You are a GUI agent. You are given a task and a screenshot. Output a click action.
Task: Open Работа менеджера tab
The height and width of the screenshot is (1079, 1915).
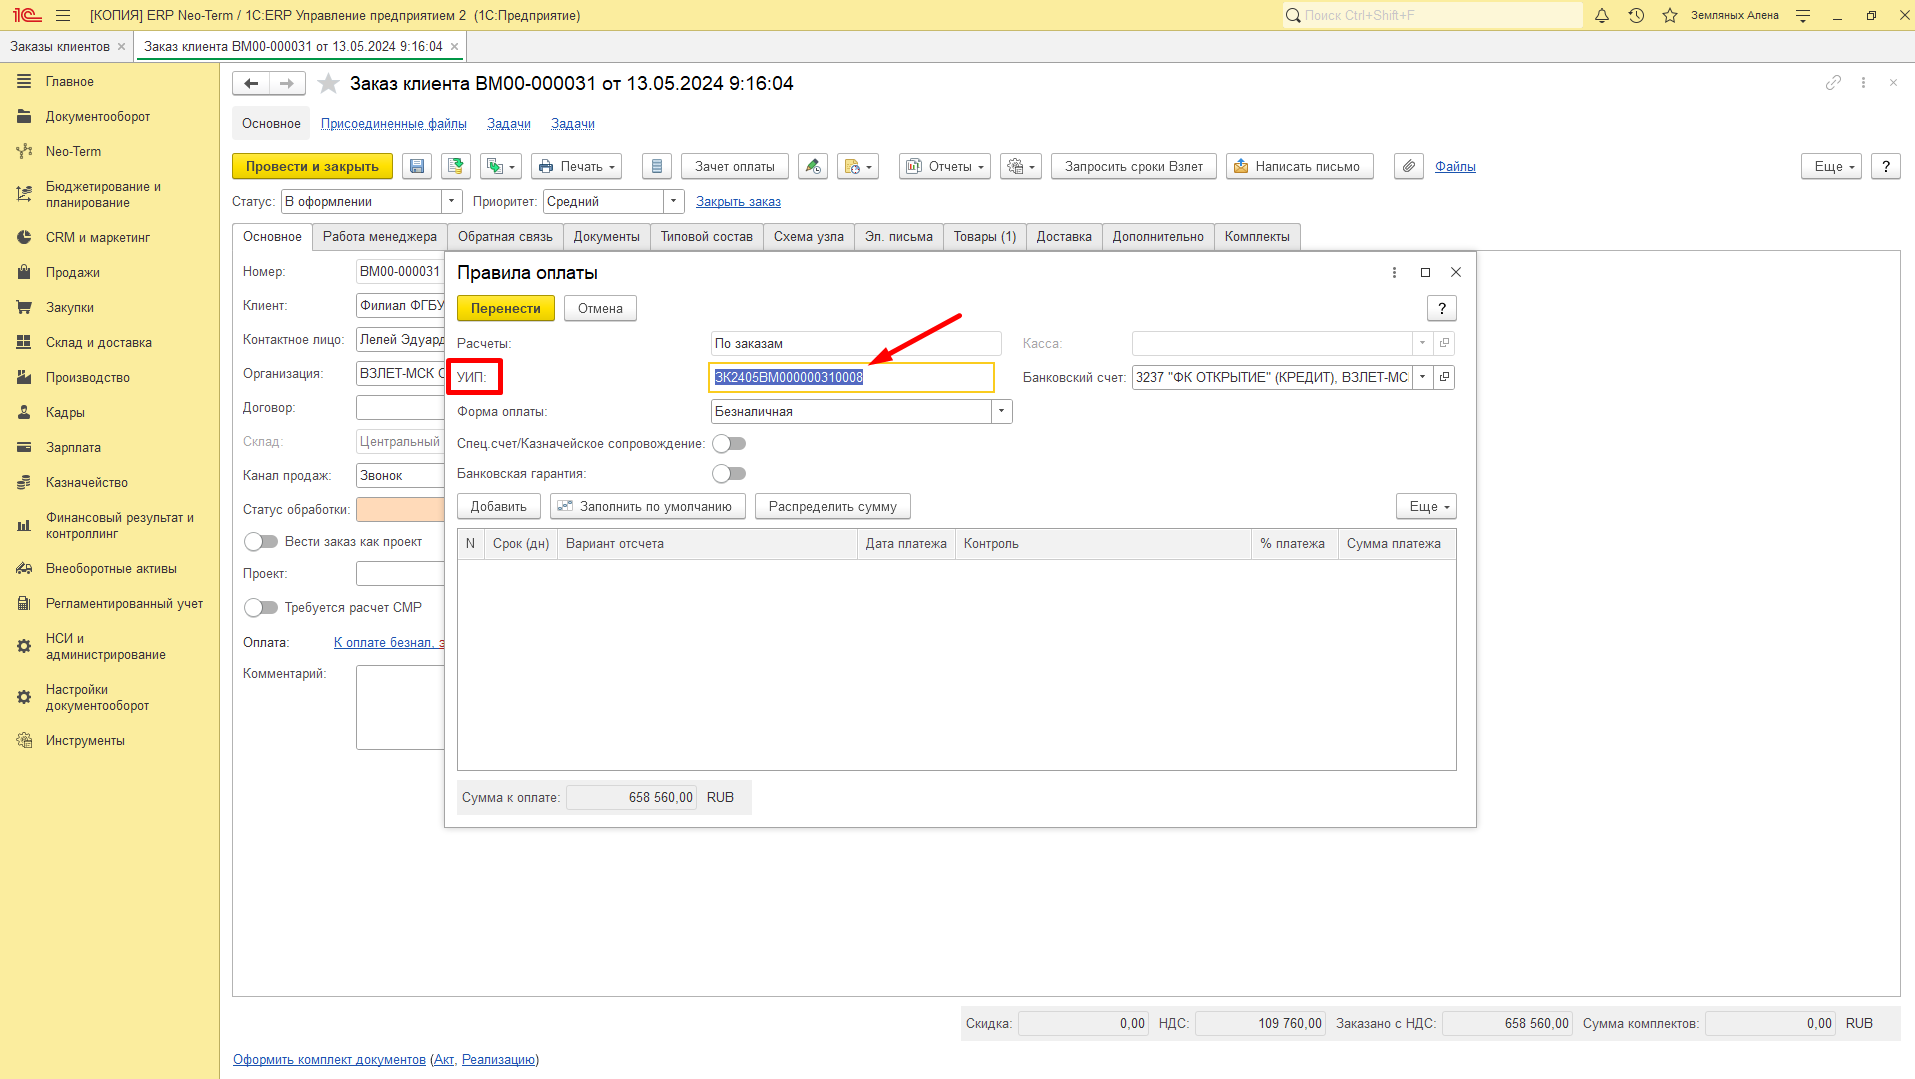(x=380, y=237)
